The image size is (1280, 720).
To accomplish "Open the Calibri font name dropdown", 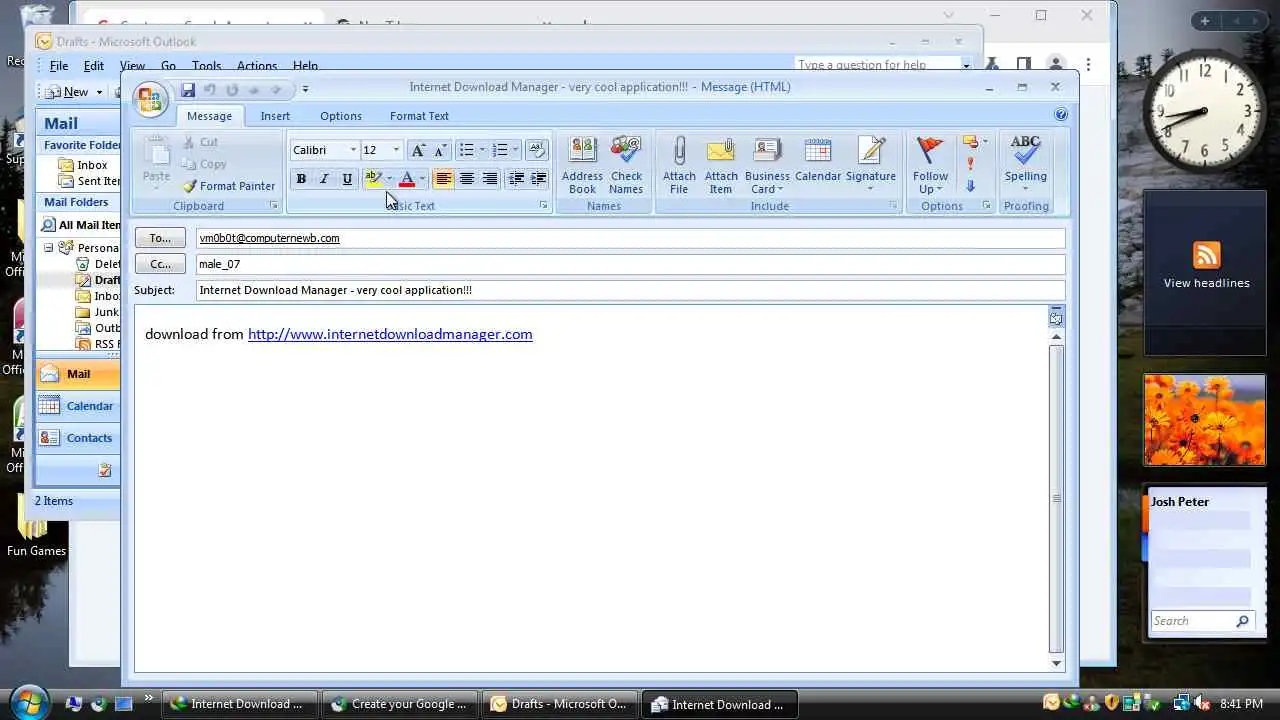I will pyautogui.click(x=353, y=150).
